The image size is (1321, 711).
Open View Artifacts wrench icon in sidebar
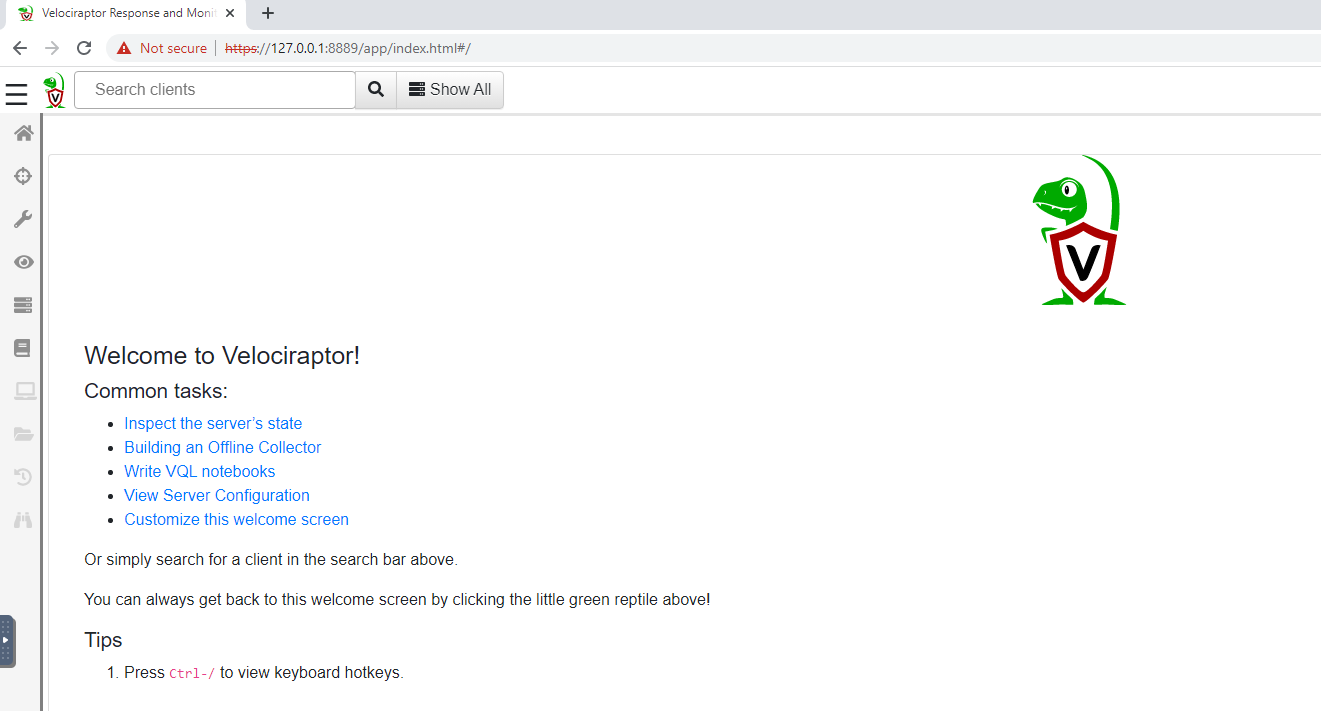pos(23,219)
